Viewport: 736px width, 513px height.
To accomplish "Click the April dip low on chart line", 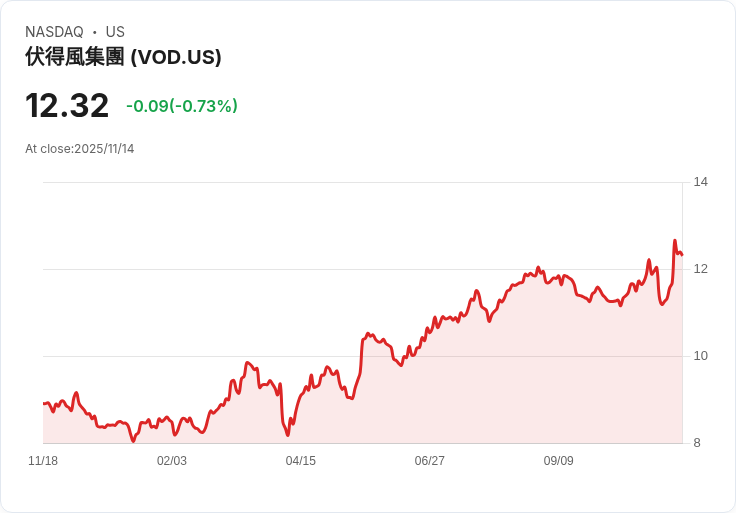I will tap(288, 435).
